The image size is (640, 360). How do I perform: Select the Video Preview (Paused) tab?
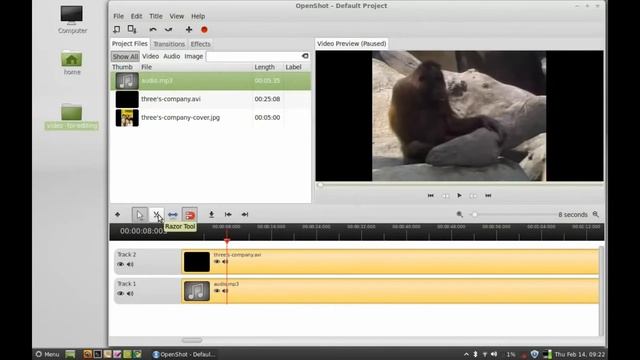click(351, 44)
